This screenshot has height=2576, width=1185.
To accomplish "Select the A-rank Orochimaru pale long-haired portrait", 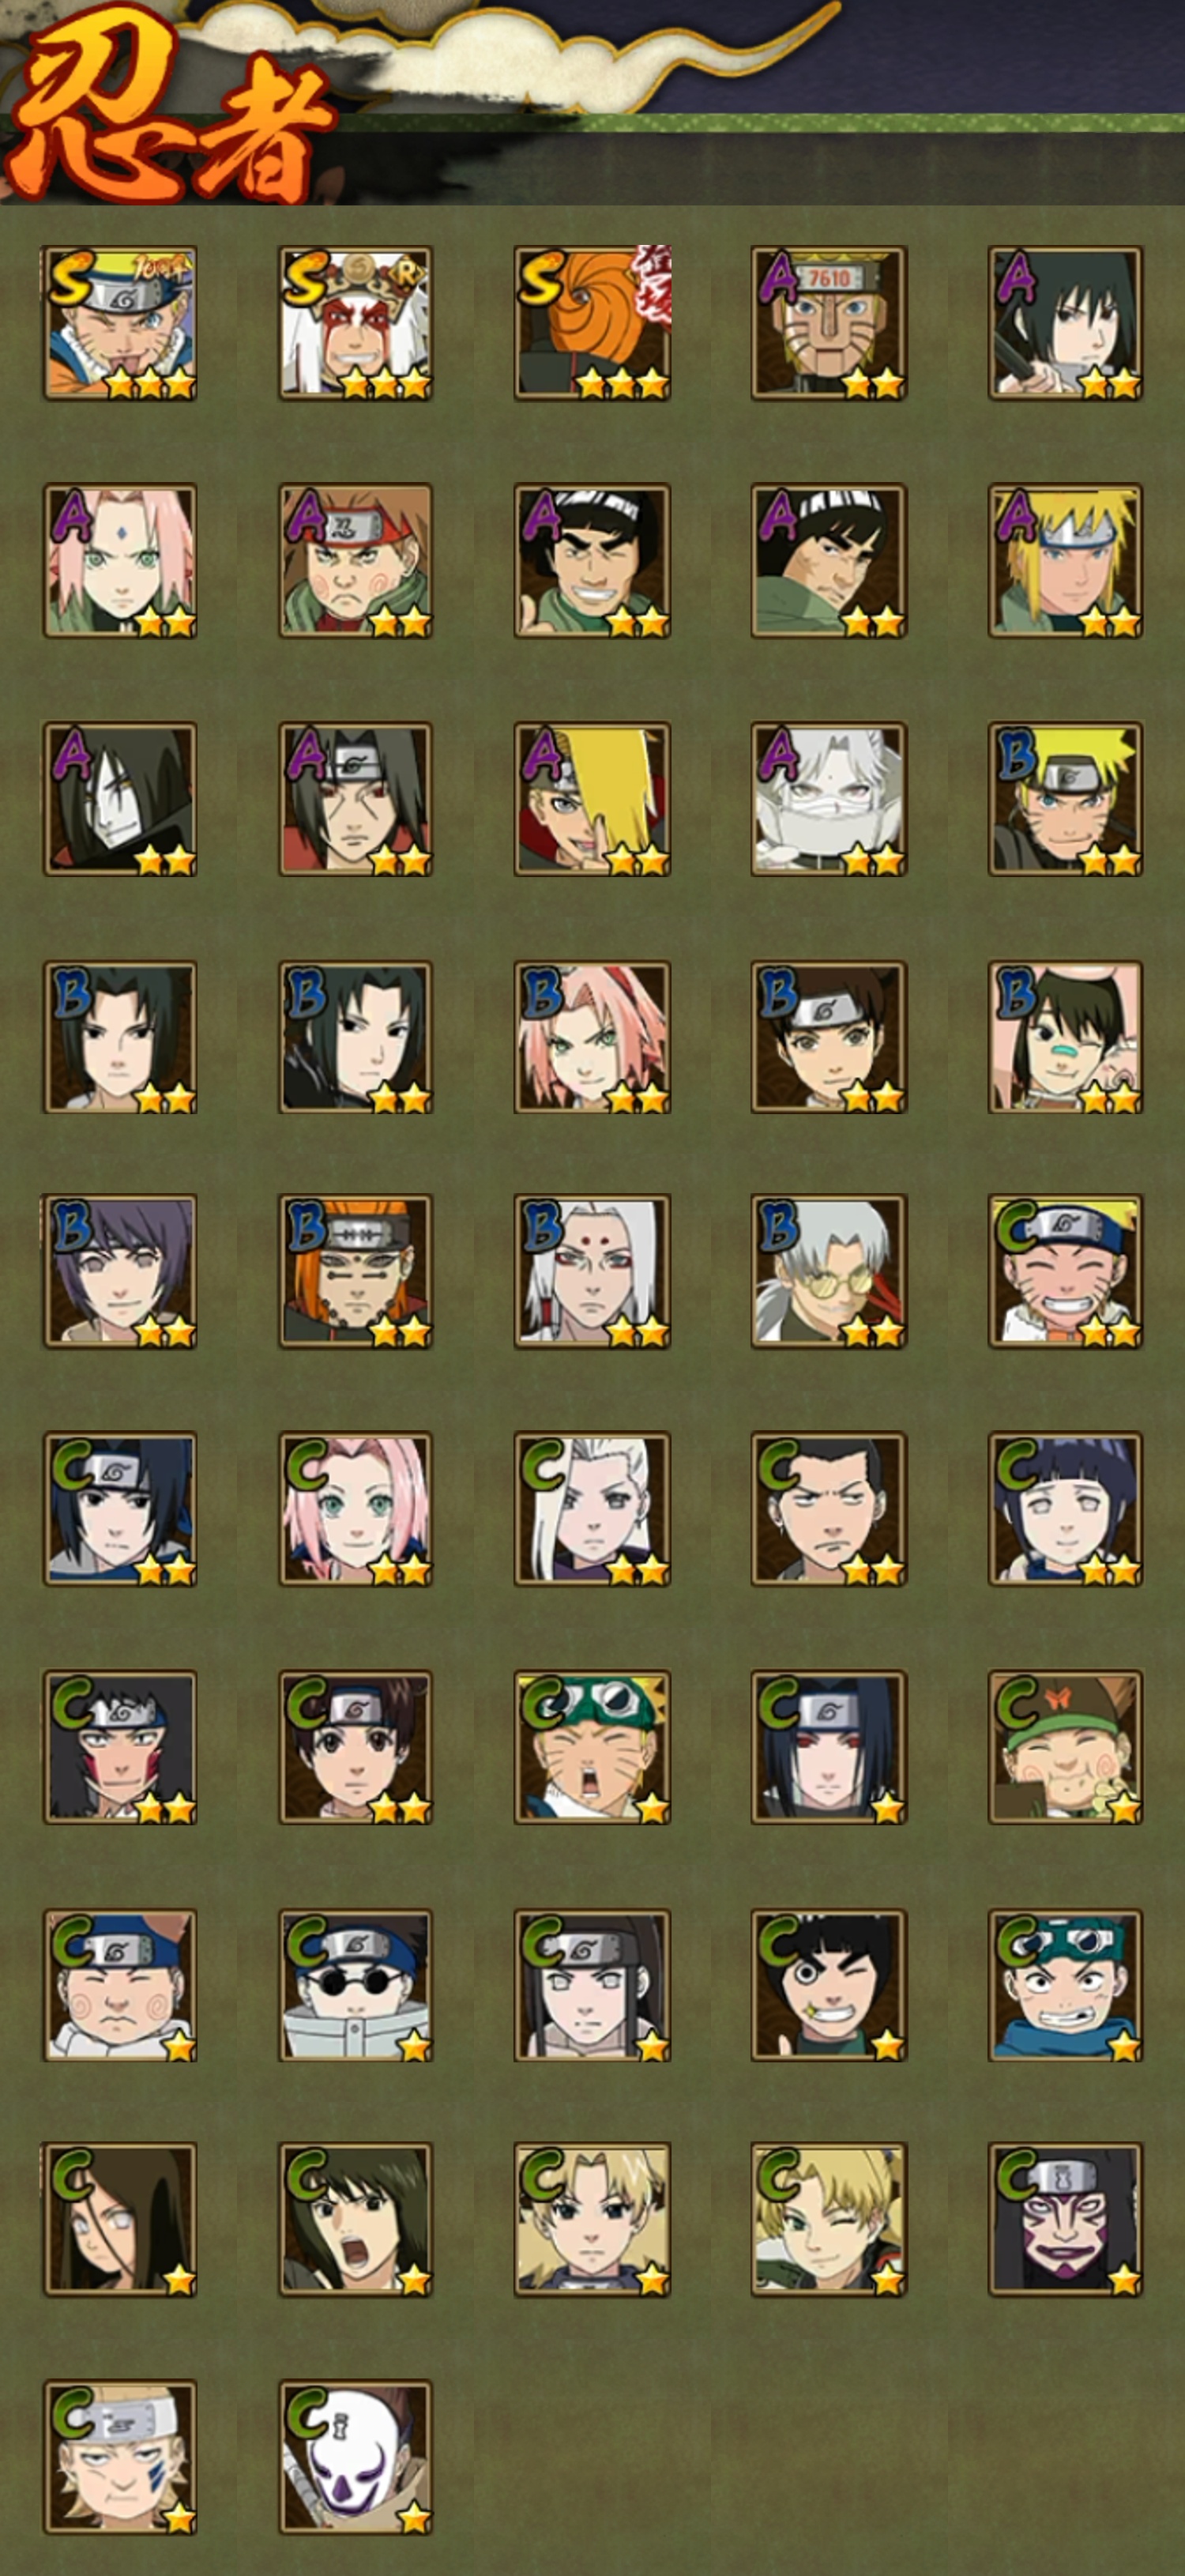I will (x=119, y=799).
